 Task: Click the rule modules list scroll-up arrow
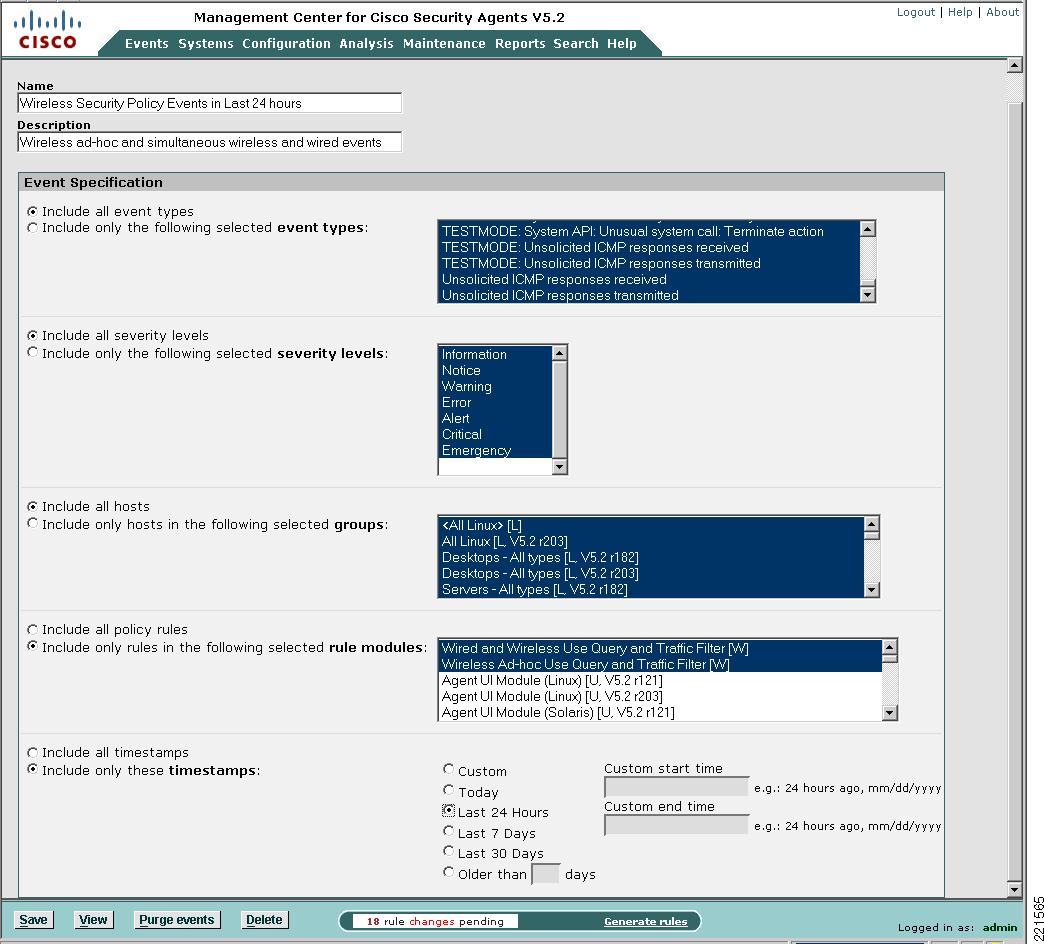(889, 647)
